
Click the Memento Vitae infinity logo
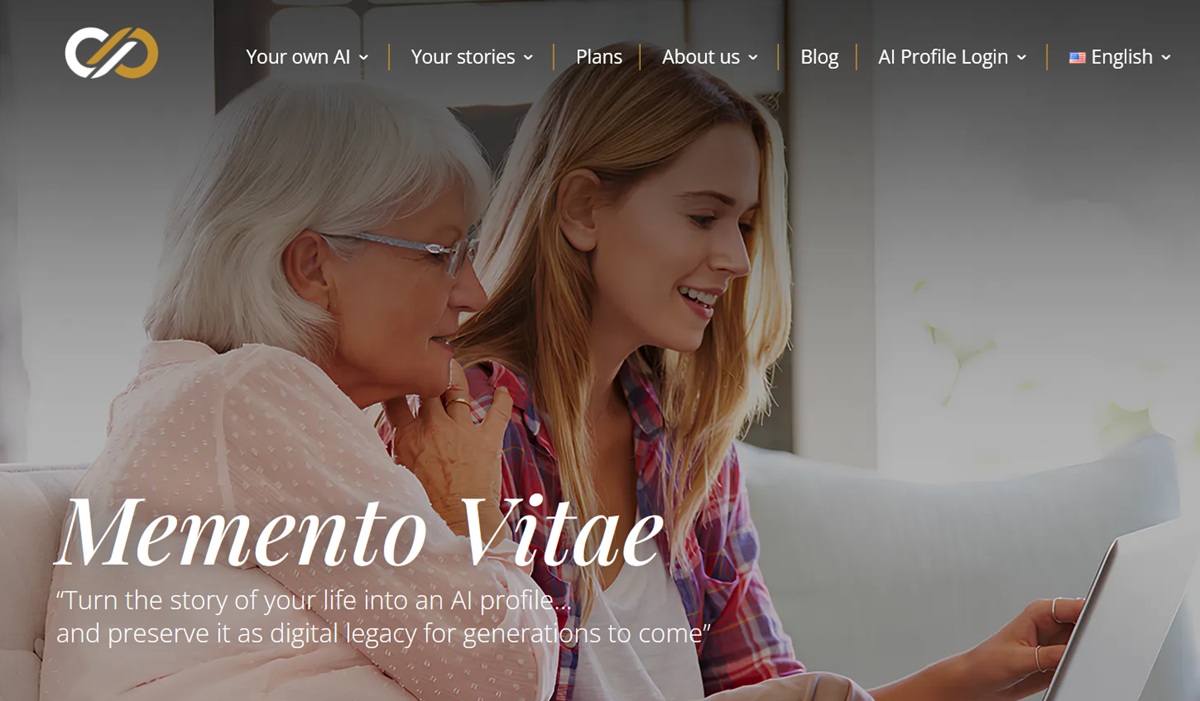point(112,53)
